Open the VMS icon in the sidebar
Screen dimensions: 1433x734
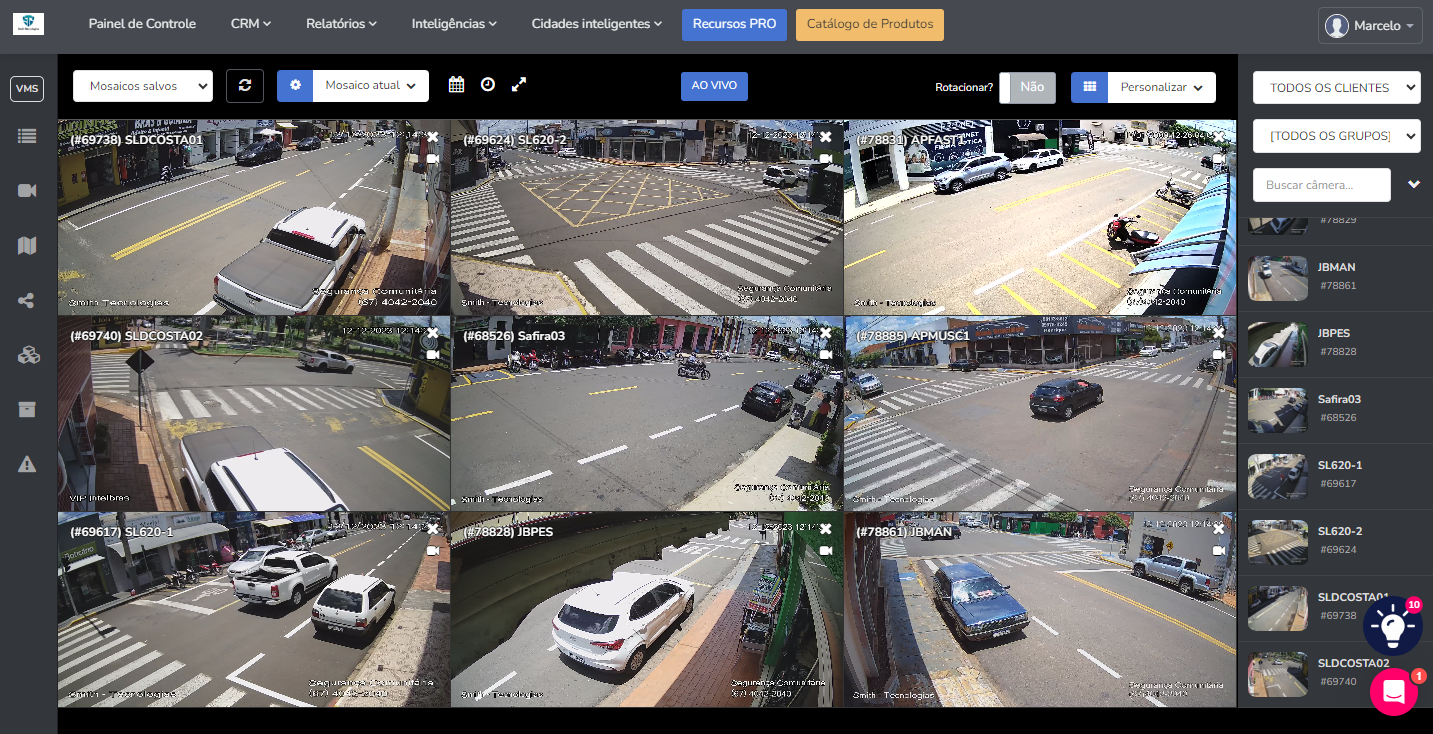[27, 89]
